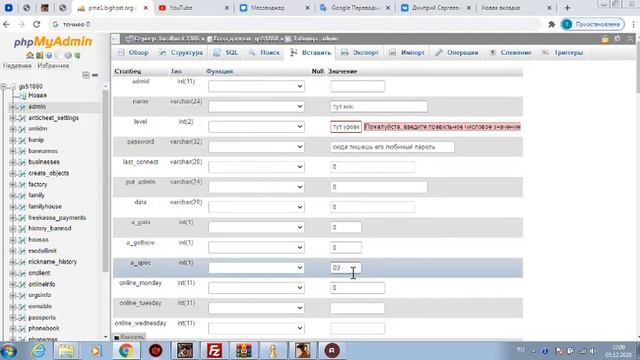Open function dropdown for name row
The image size is (640, 360).
click(x=256, y=107)
